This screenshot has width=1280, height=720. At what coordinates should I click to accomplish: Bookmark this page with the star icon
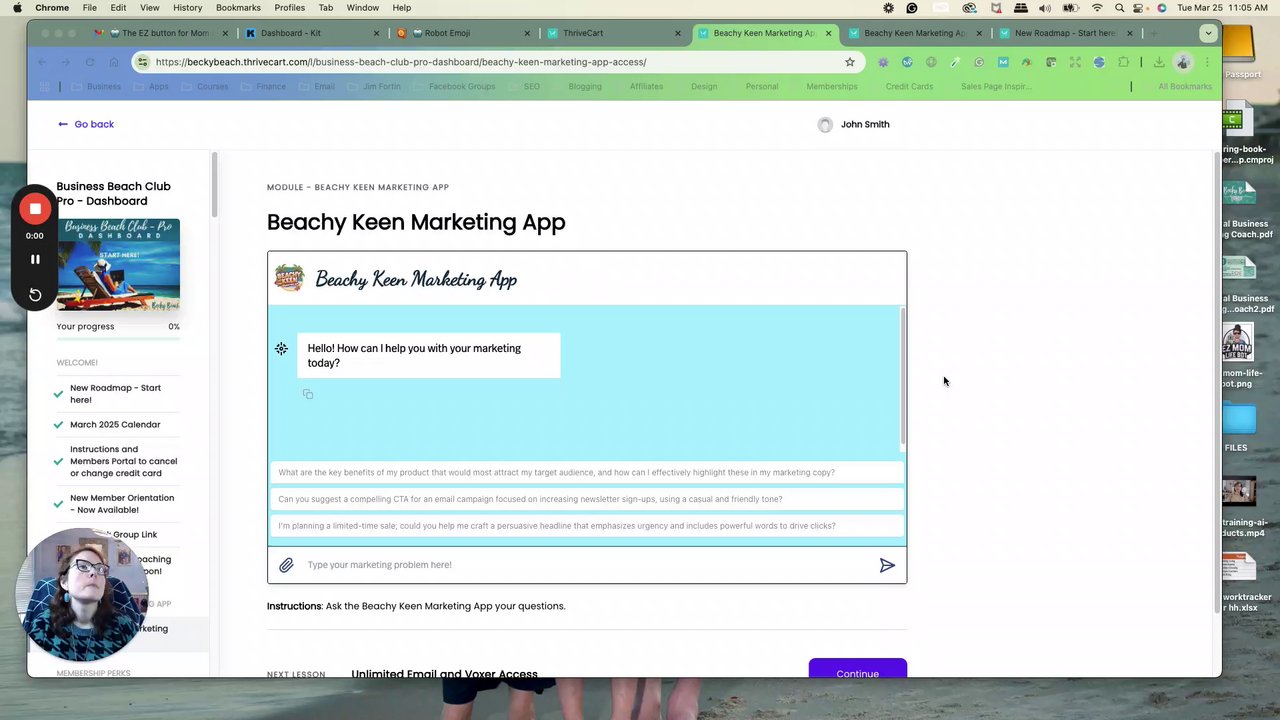(x=850, y=62)
